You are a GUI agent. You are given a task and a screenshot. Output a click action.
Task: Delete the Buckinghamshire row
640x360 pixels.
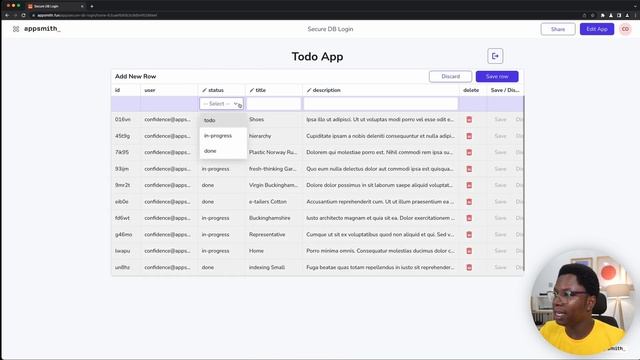pos(469,218)
